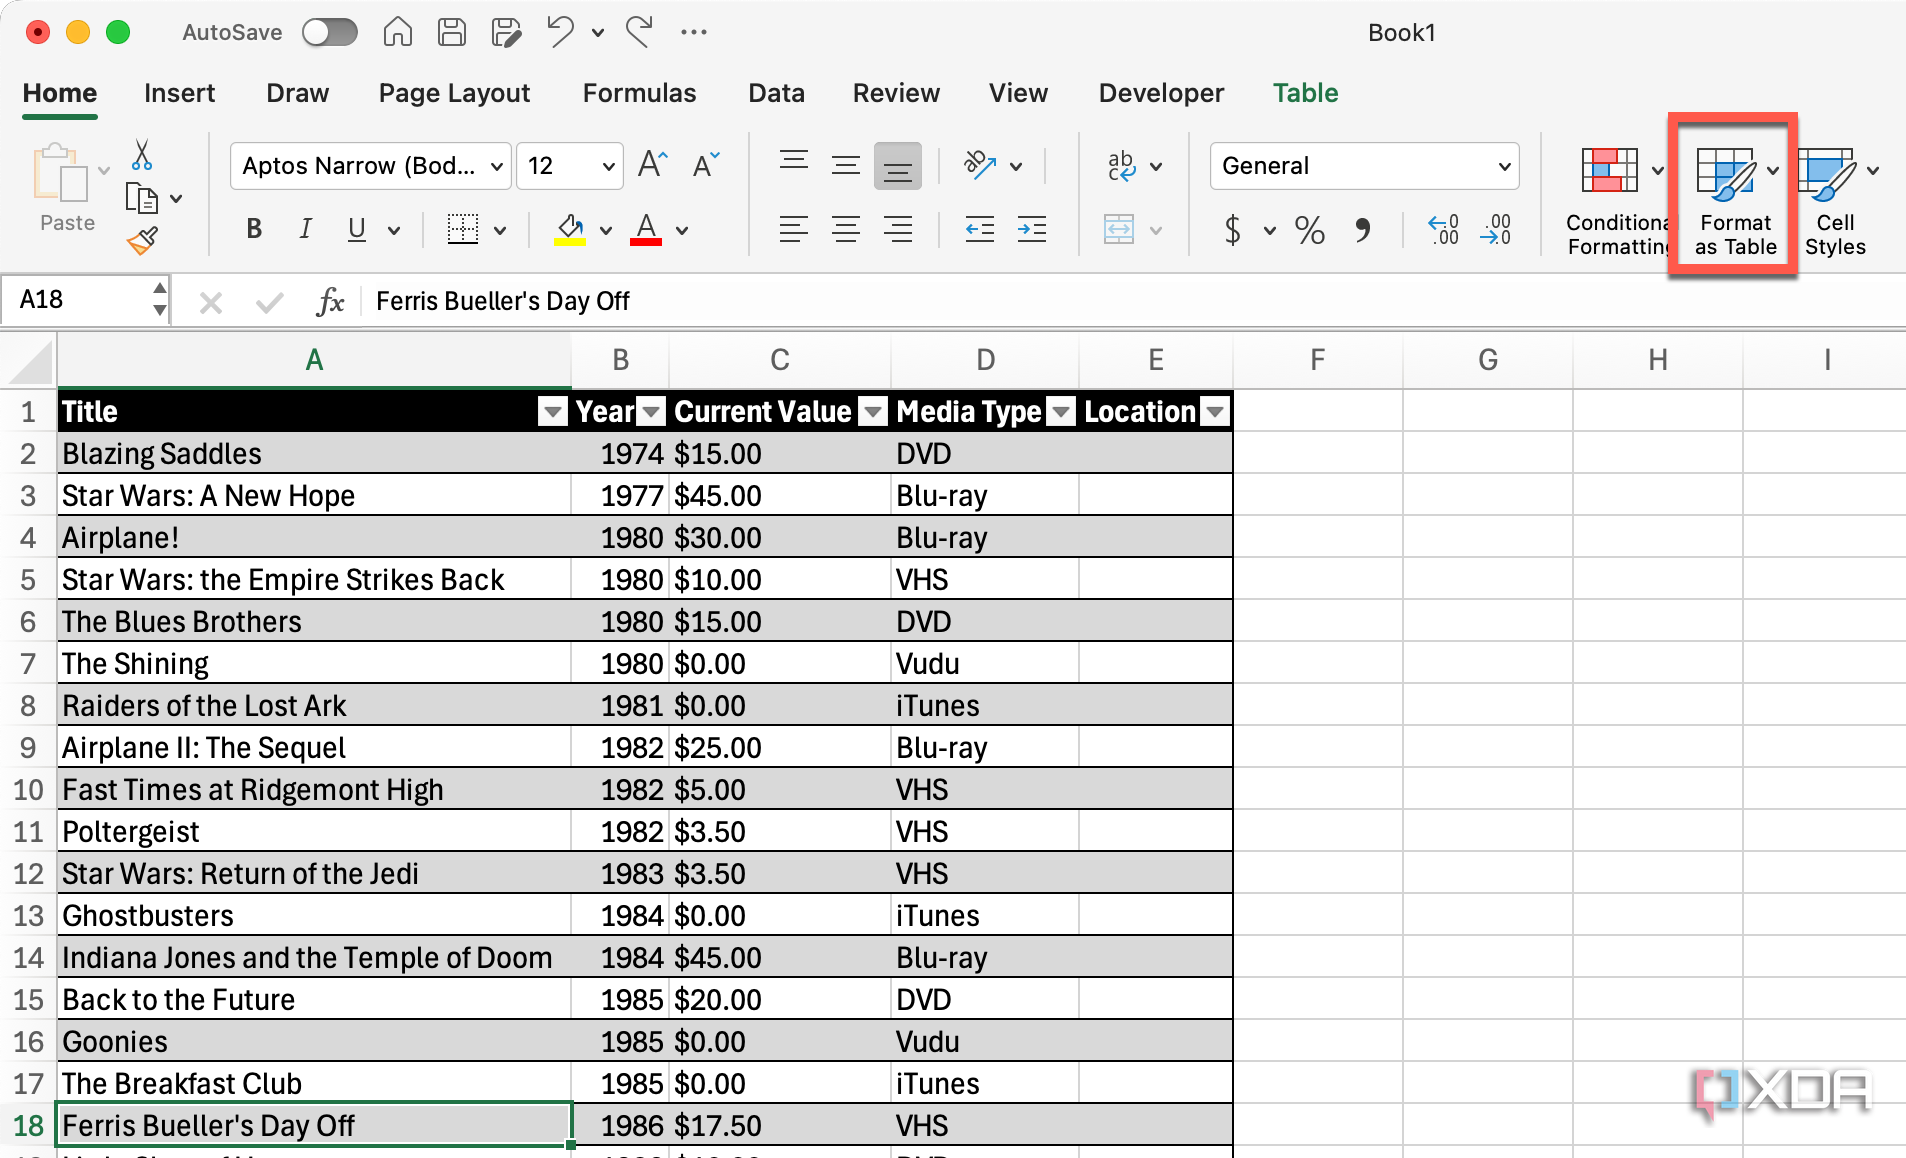Click the Insert Function fx icon

tap(330, 301)
